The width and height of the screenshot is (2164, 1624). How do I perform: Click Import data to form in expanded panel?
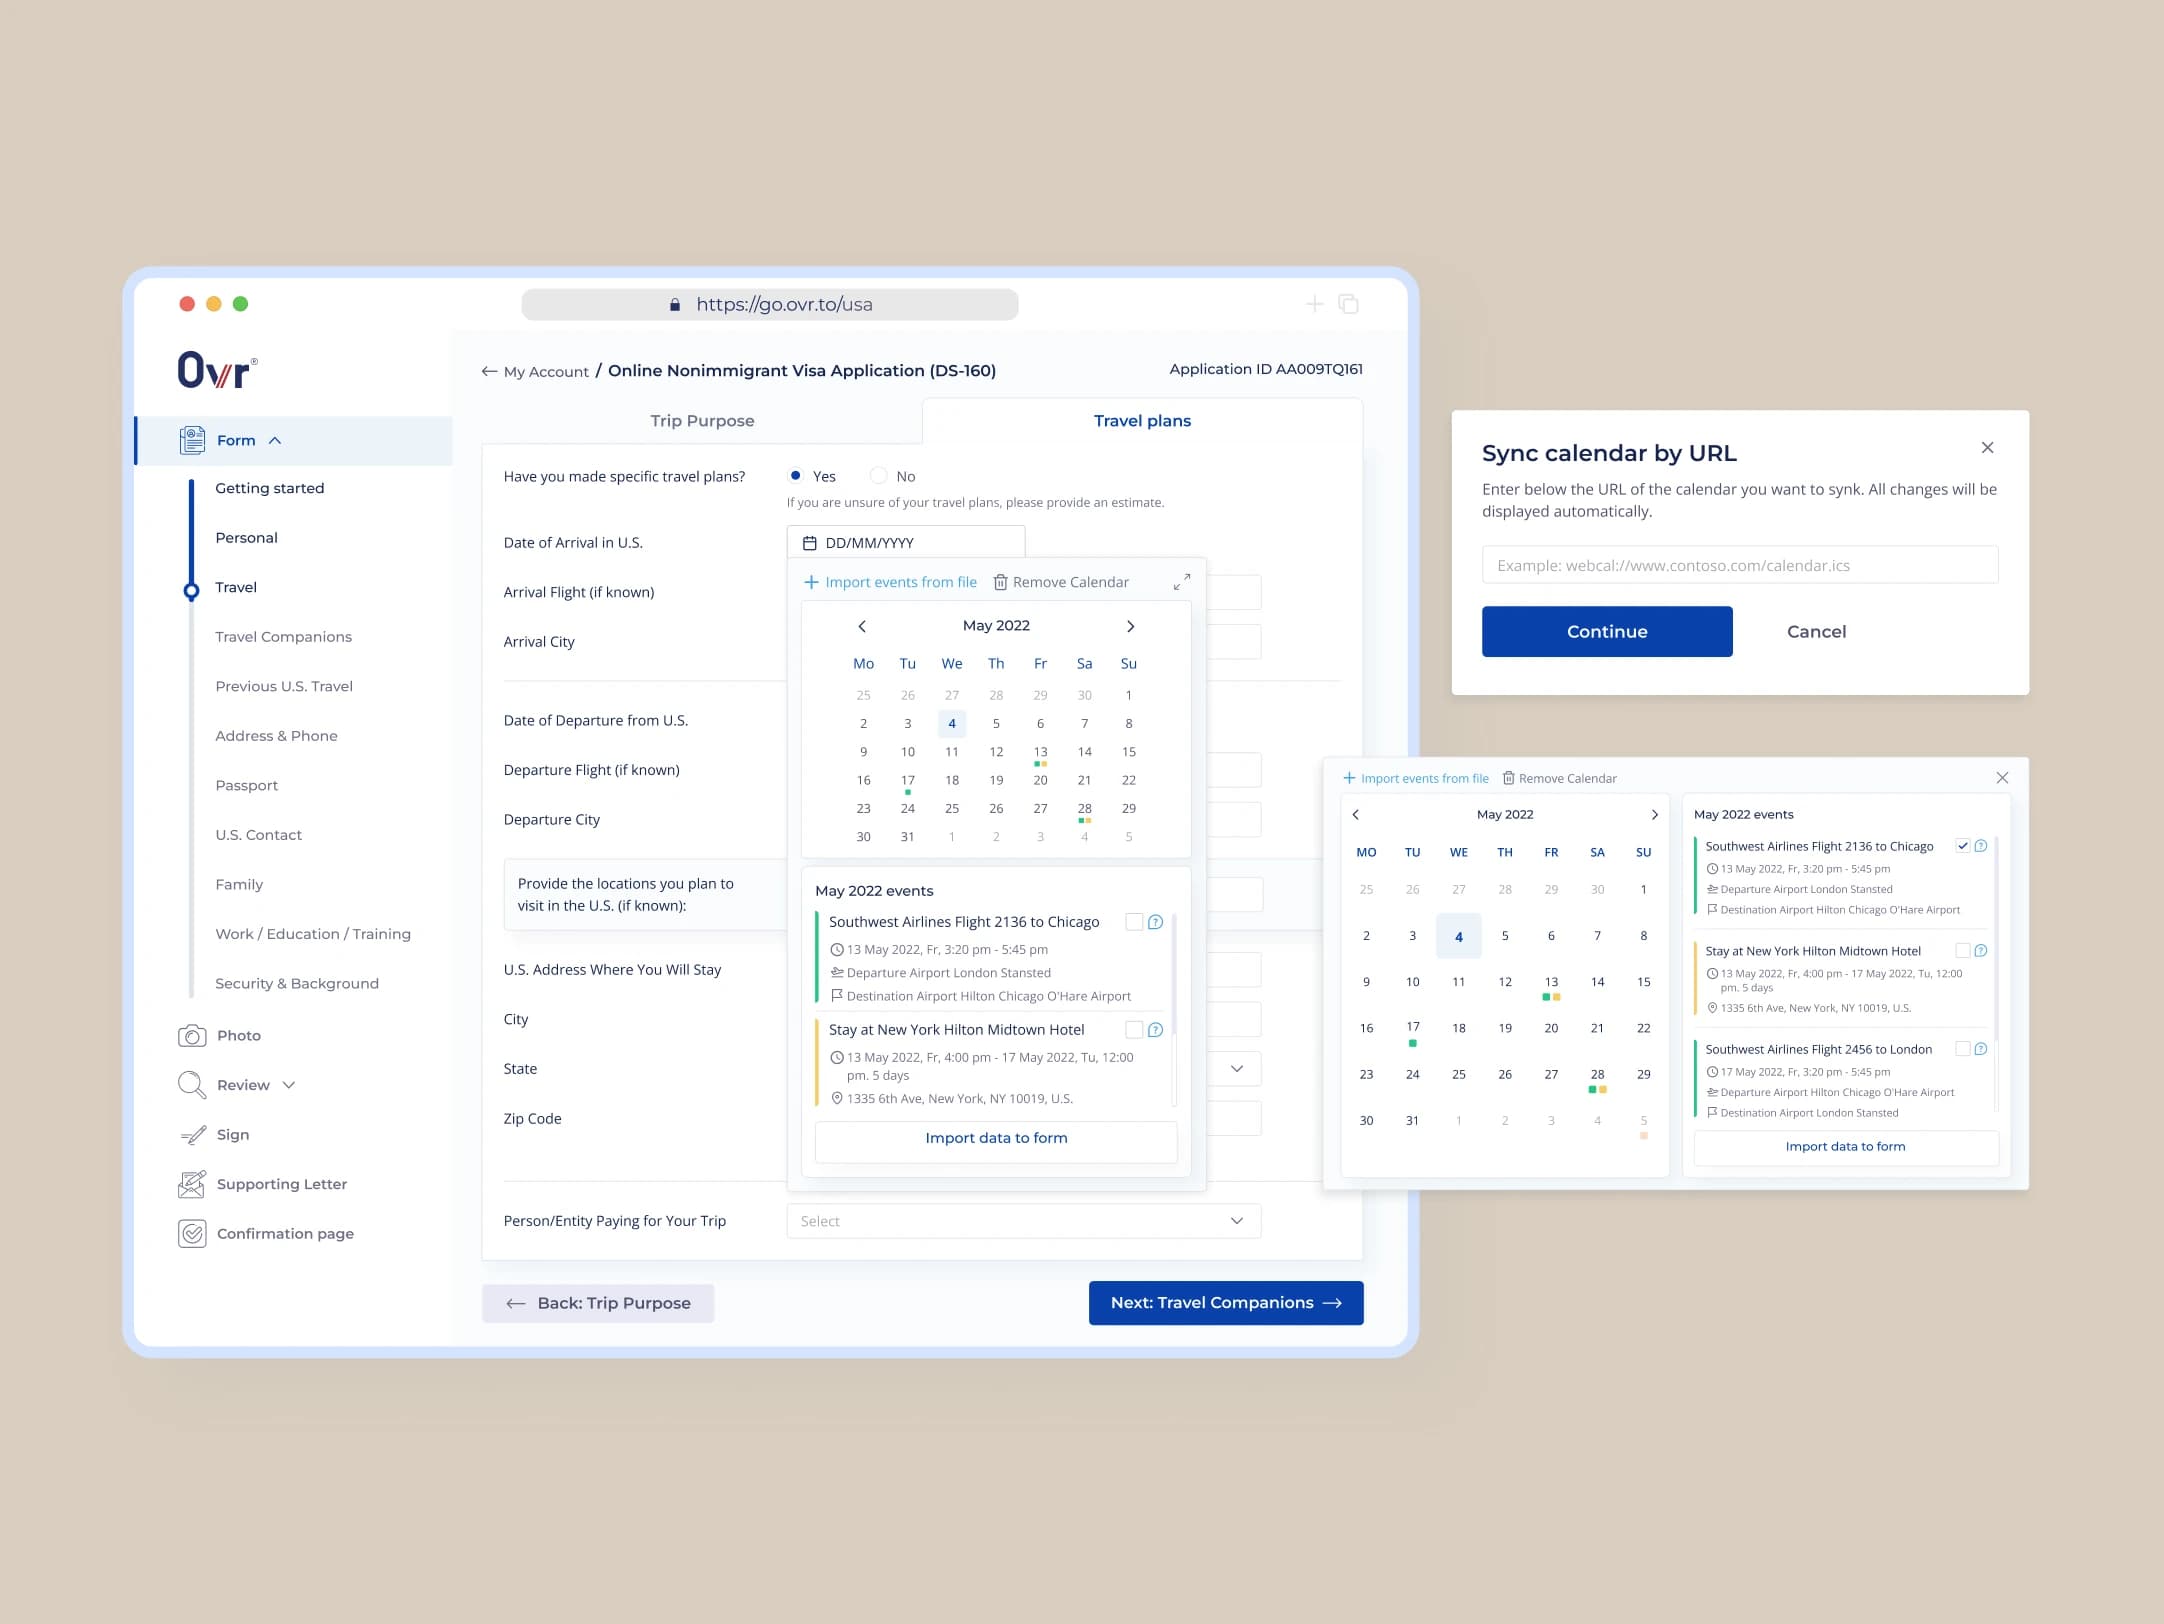coord(1846,1147)
